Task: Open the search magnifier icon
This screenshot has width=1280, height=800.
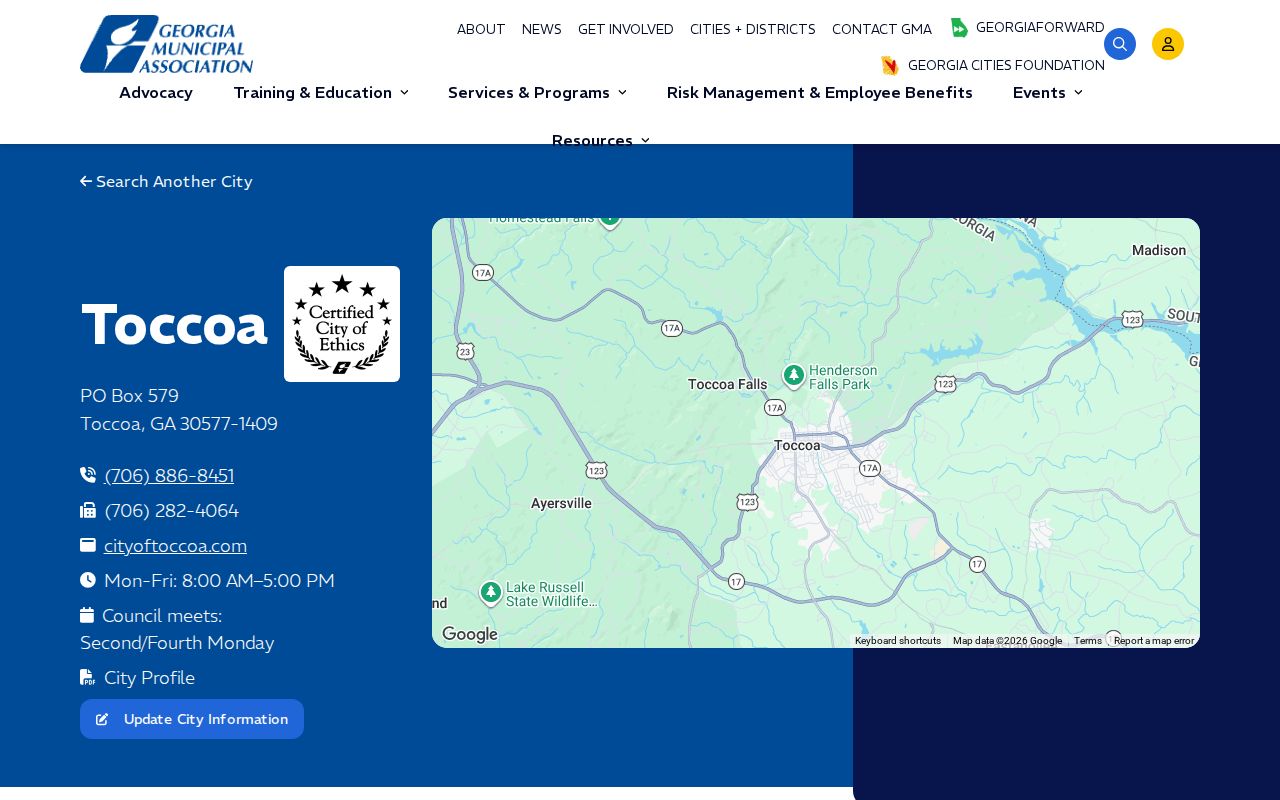Action: [x=1120, y=44]
